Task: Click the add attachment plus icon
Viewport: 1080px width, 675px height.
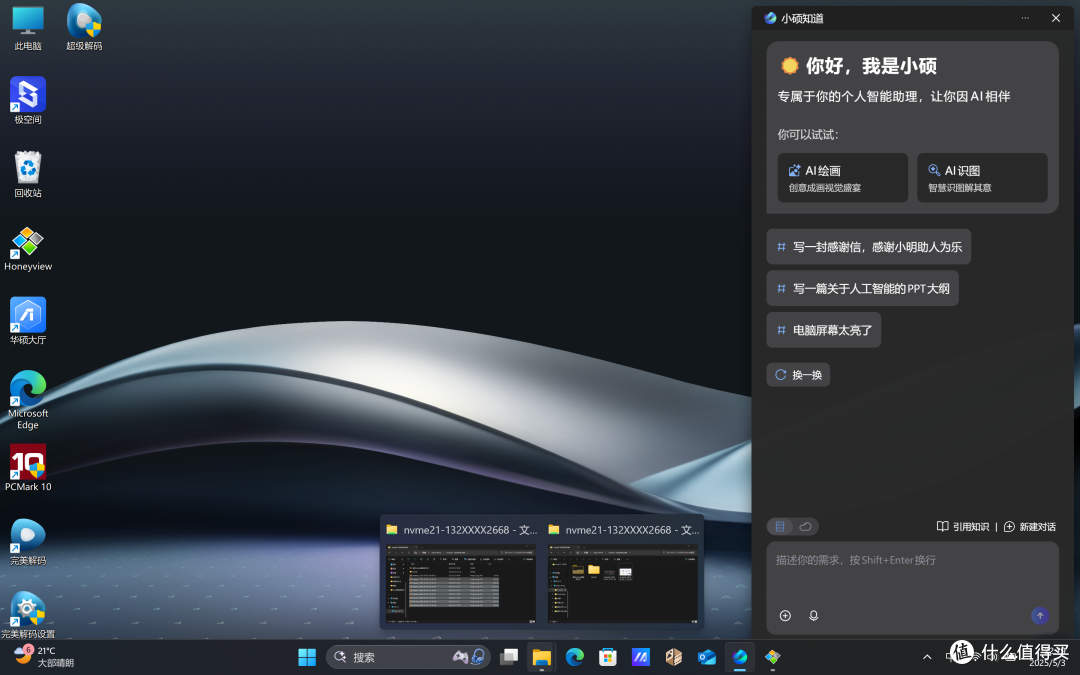Action: [785, 616]
